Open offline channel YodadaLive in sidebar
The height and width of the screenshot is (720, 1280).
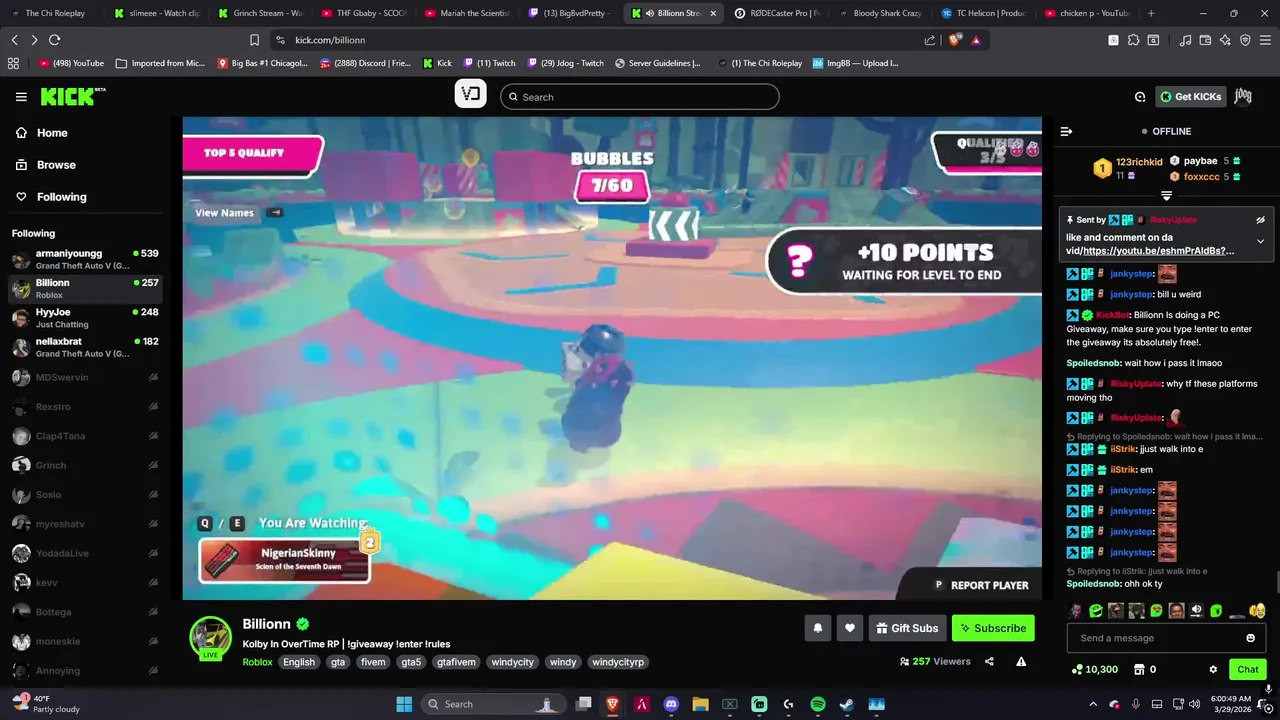click(x=85, y=553)
